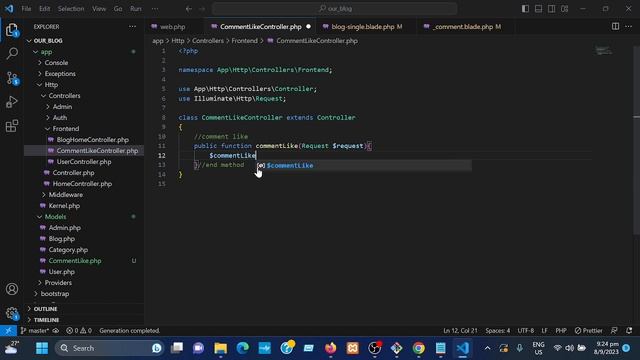The width and height of the screenshot is (640, 360).
Task: Open the Edit menu
Action: coord(44,9)
